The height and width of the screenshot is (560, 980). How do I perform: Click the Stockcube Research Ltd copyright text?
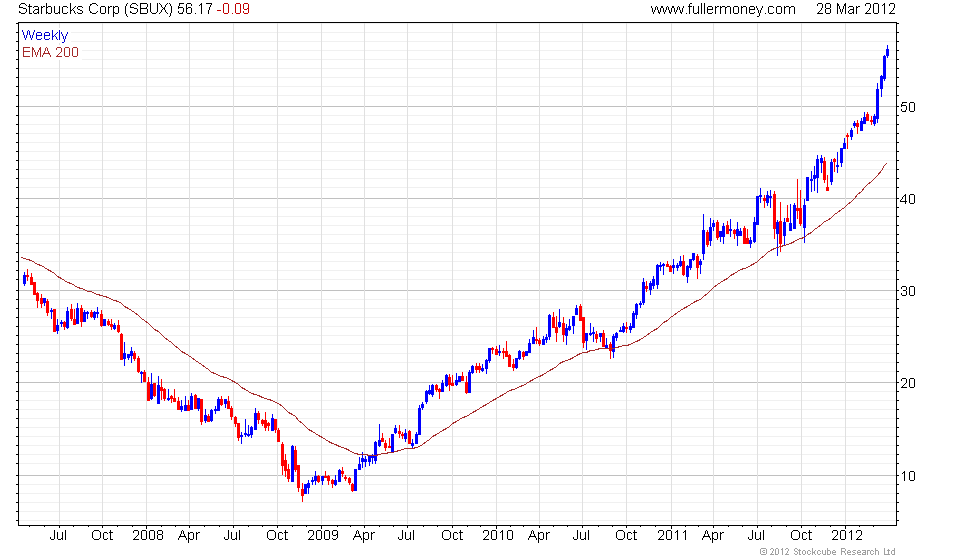[x=828, y=552]
